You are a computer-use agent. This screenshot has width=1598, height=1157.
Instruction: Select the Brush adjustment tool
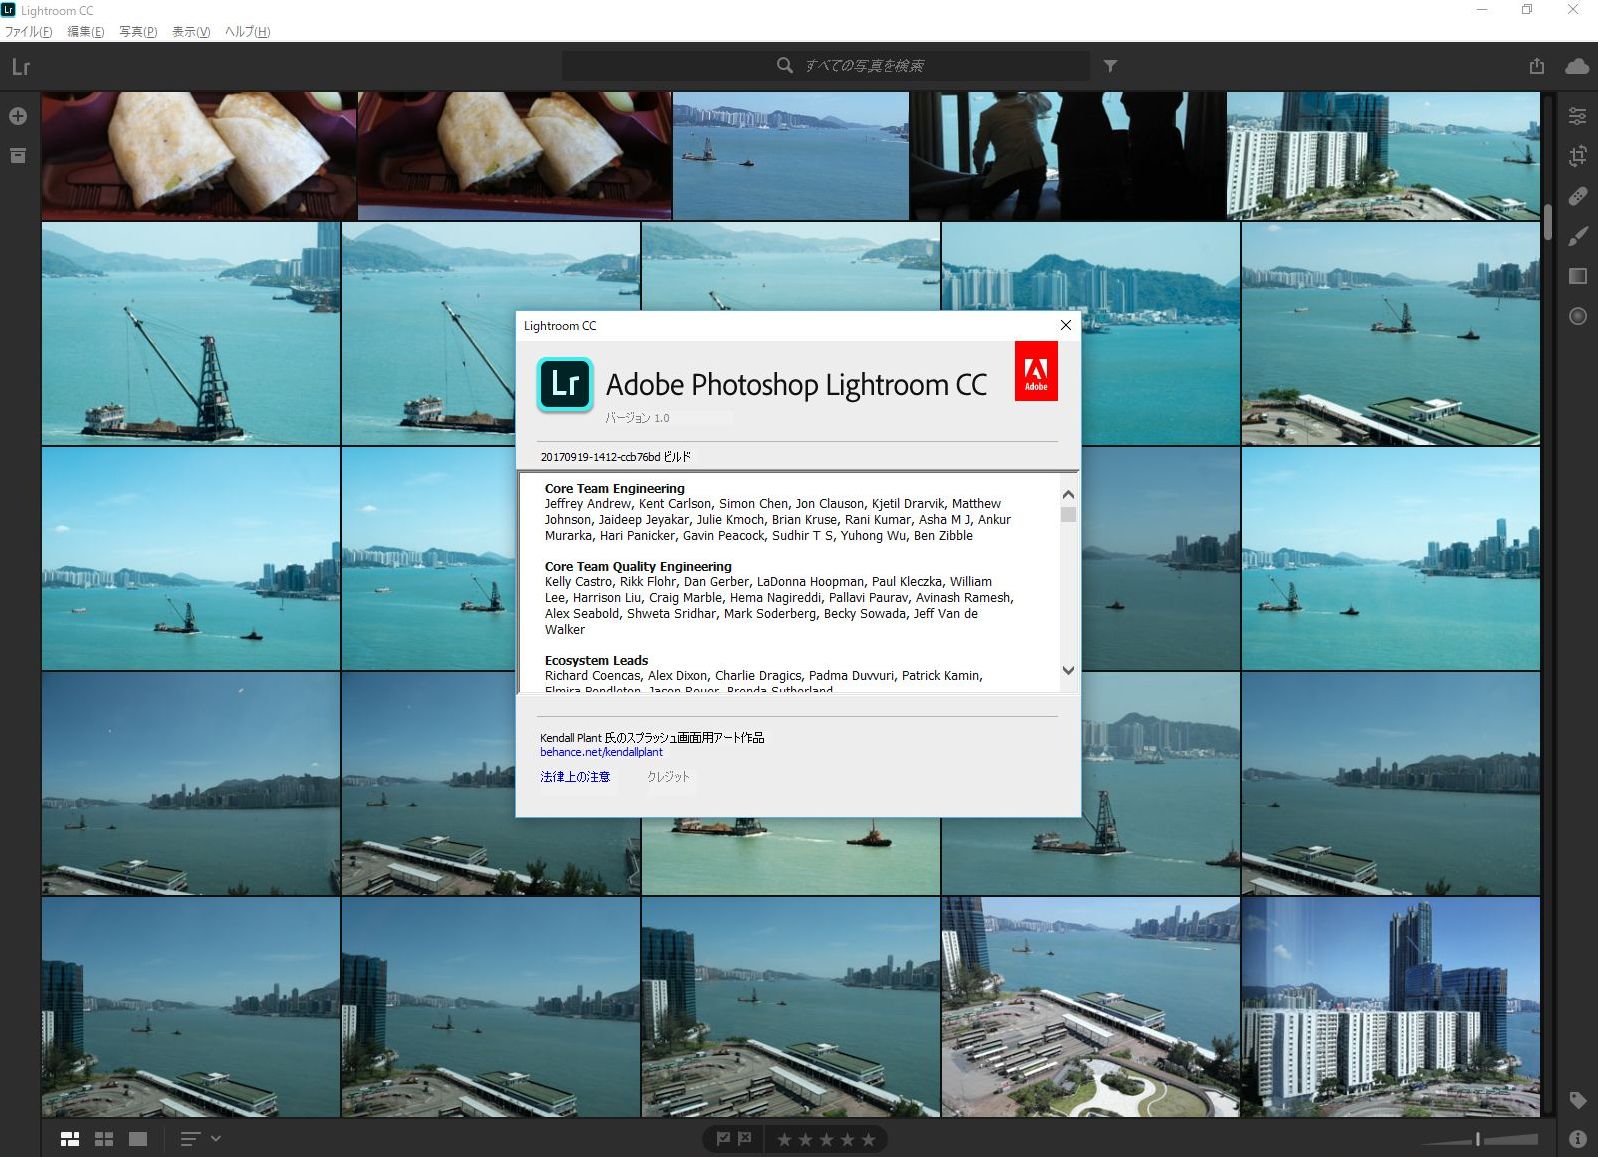1577,236
